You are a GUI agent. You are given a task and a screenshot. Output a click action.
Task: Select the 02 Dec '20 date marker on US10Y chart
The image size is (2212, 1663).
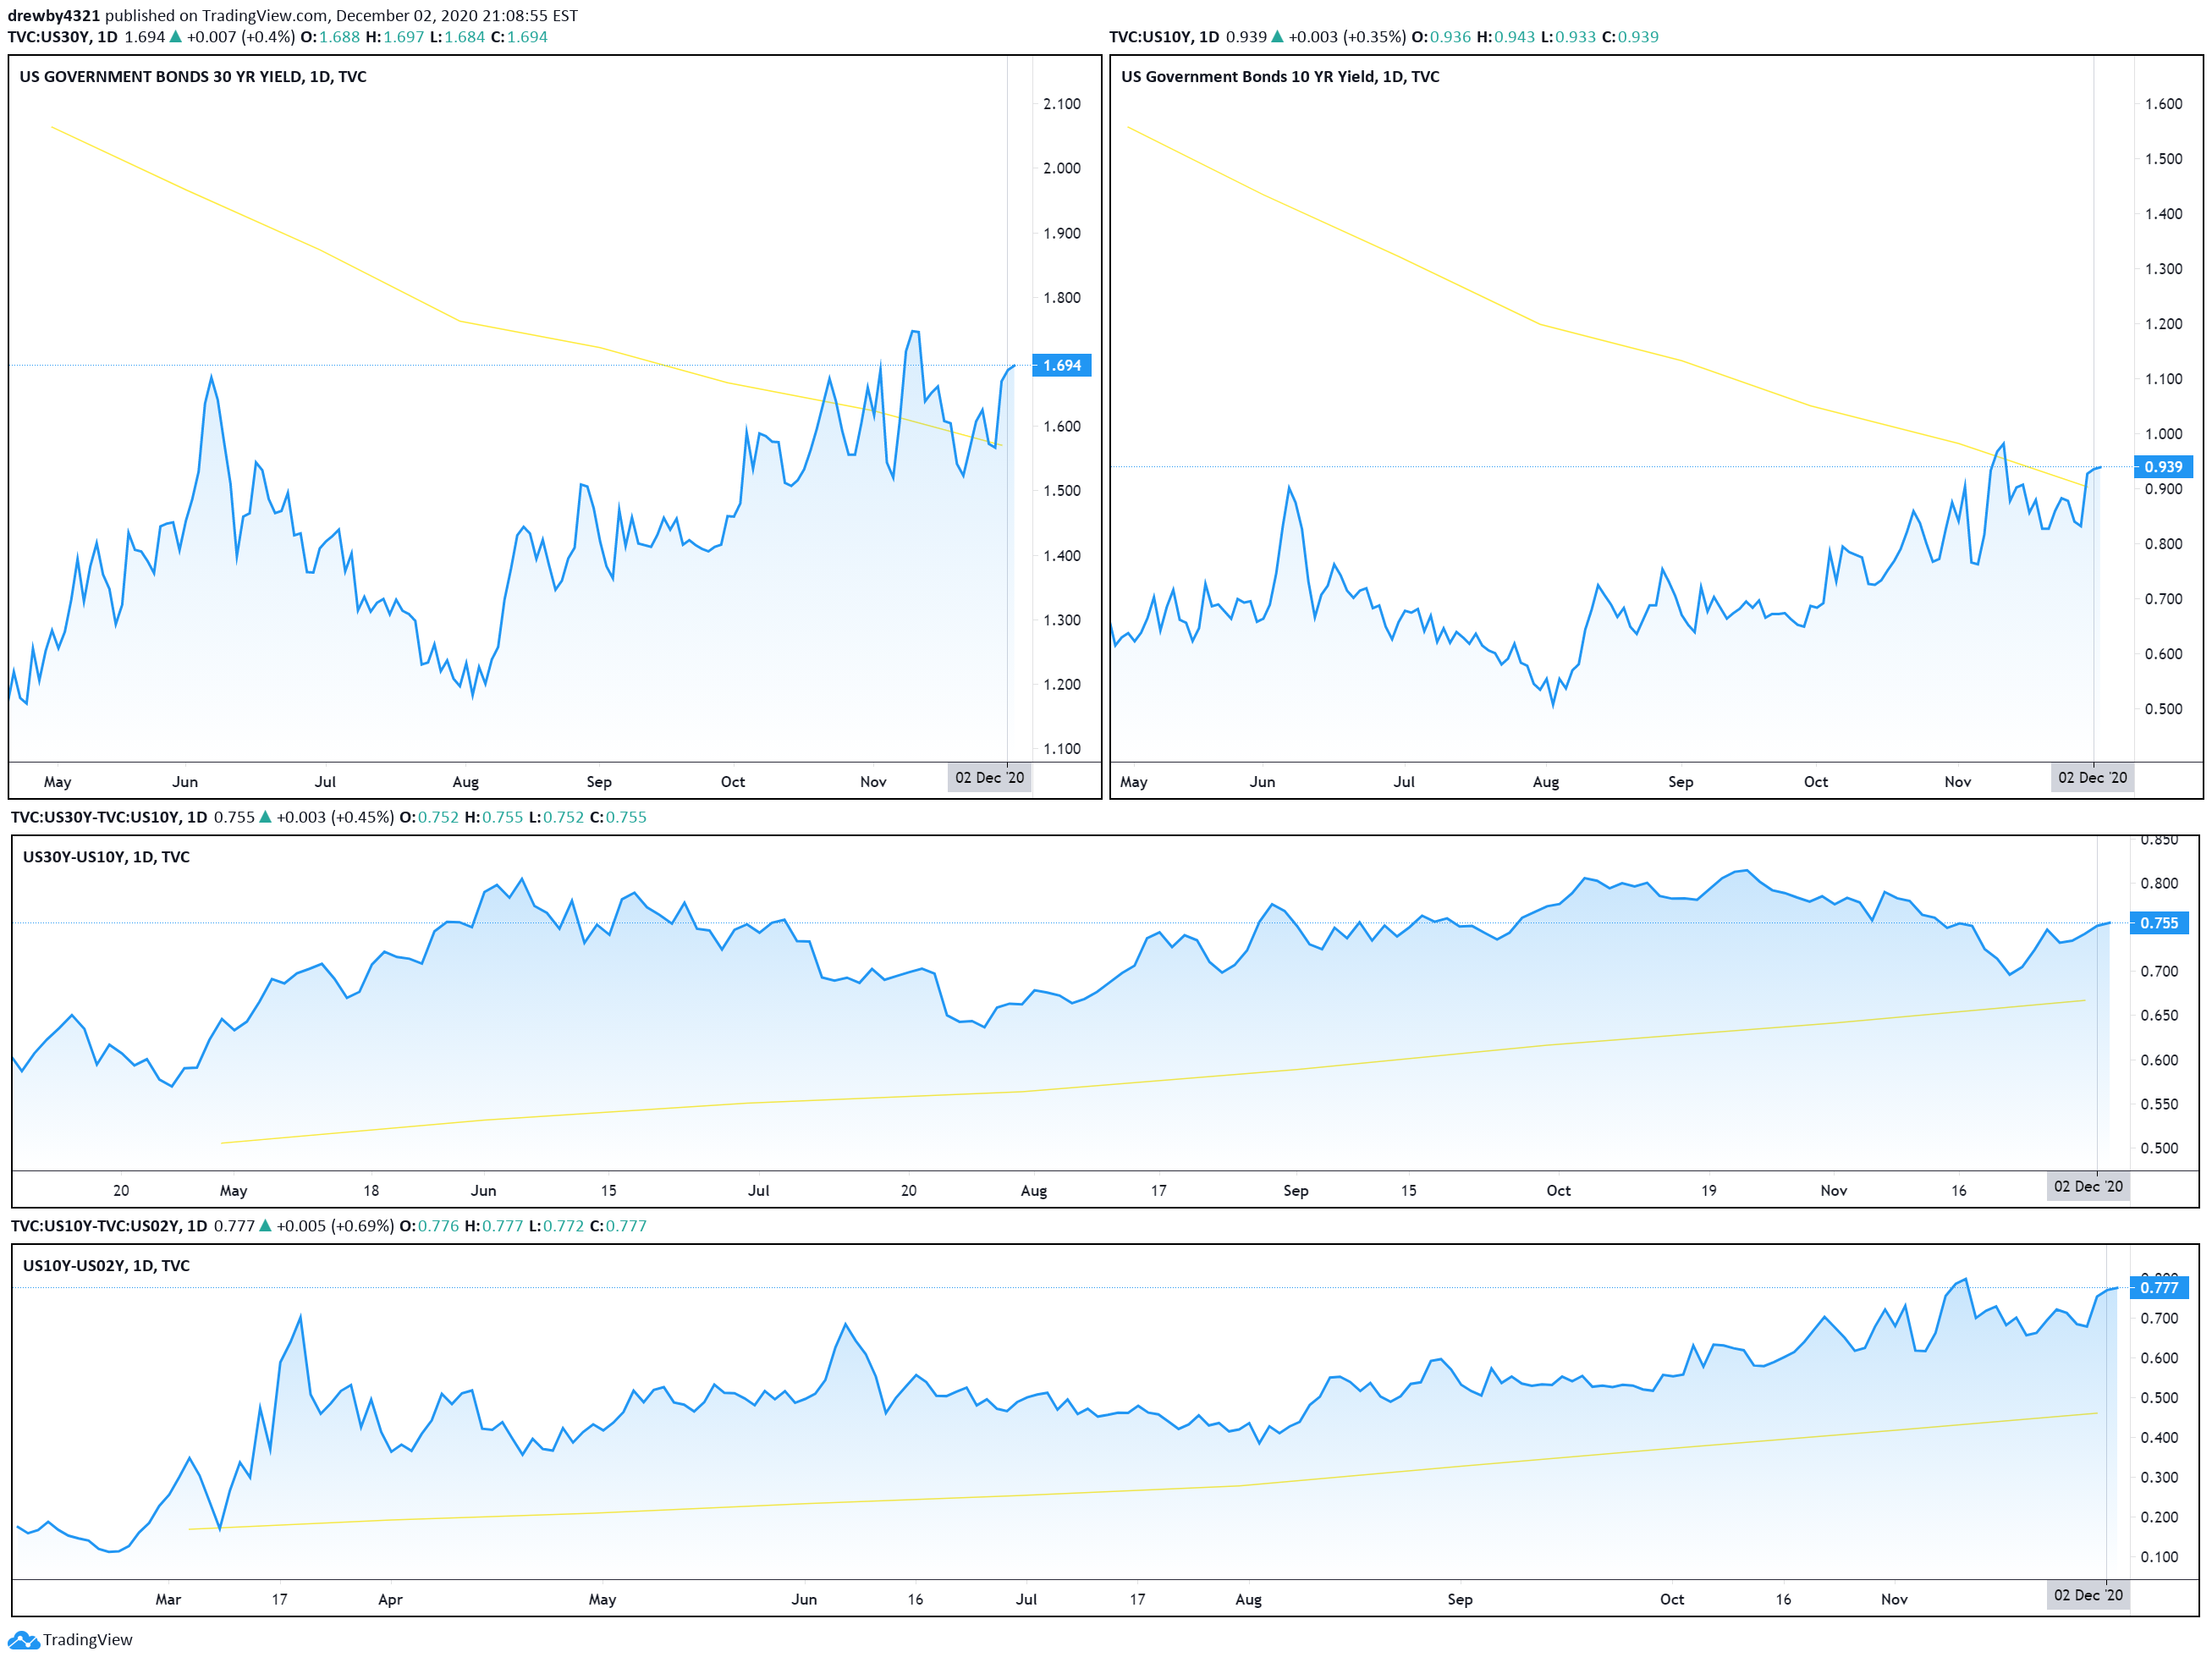[2092, 778]
